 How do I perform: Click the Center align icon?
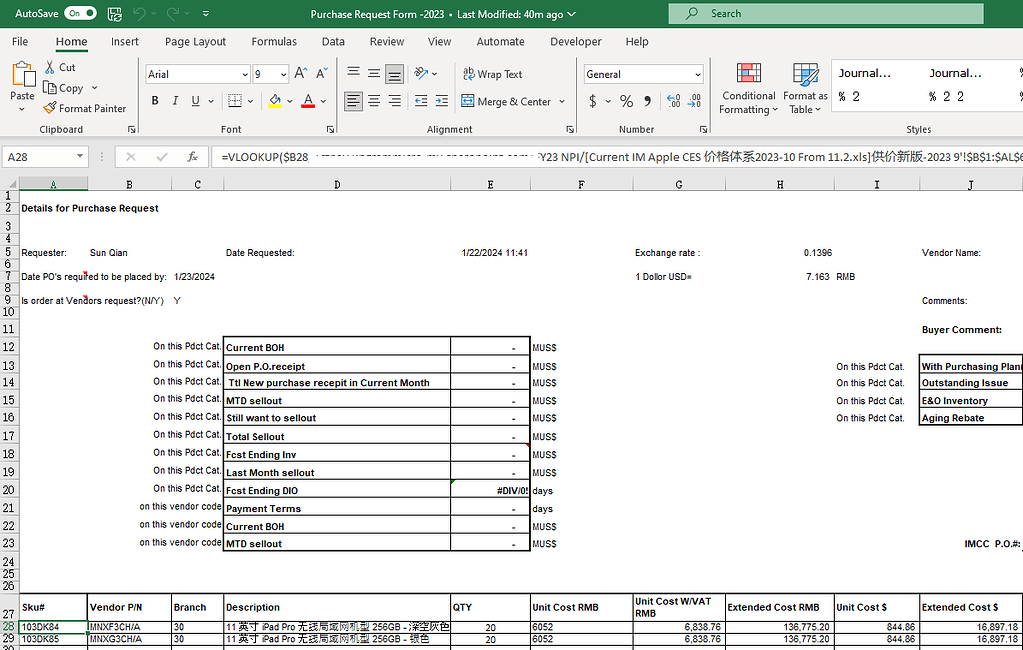pos(374,101)
